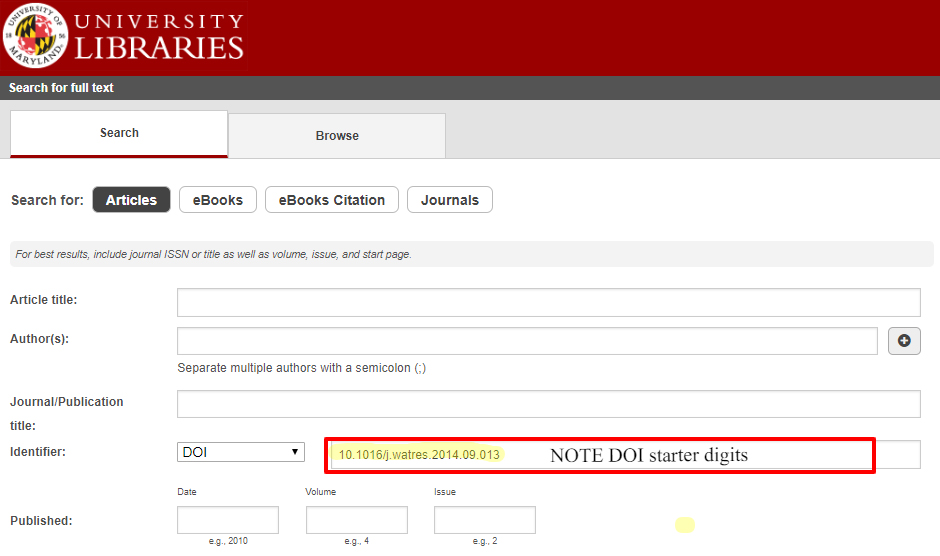Click the 'Separate multiple authors with a semicolon' hint
The width and height of the screenshot is (940, 556).
302,368
